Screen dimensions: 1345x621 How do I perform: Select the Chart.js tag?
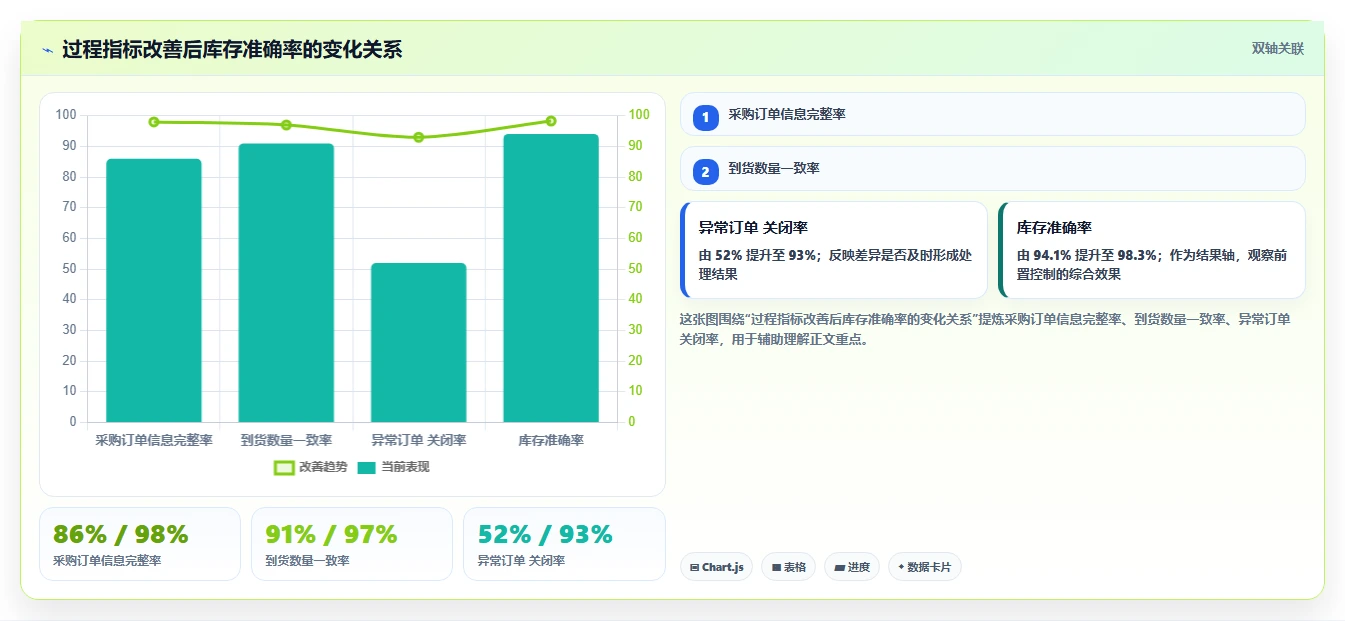716,567
